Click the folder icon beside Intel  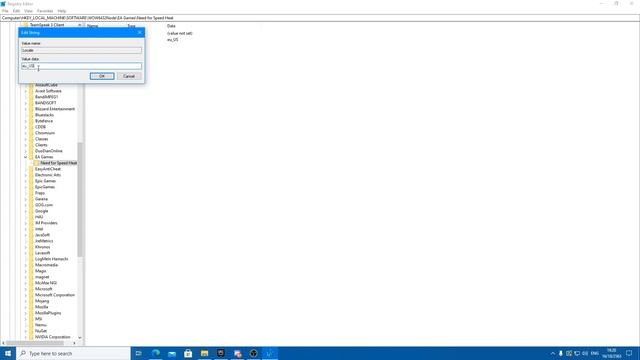[31, 229]
